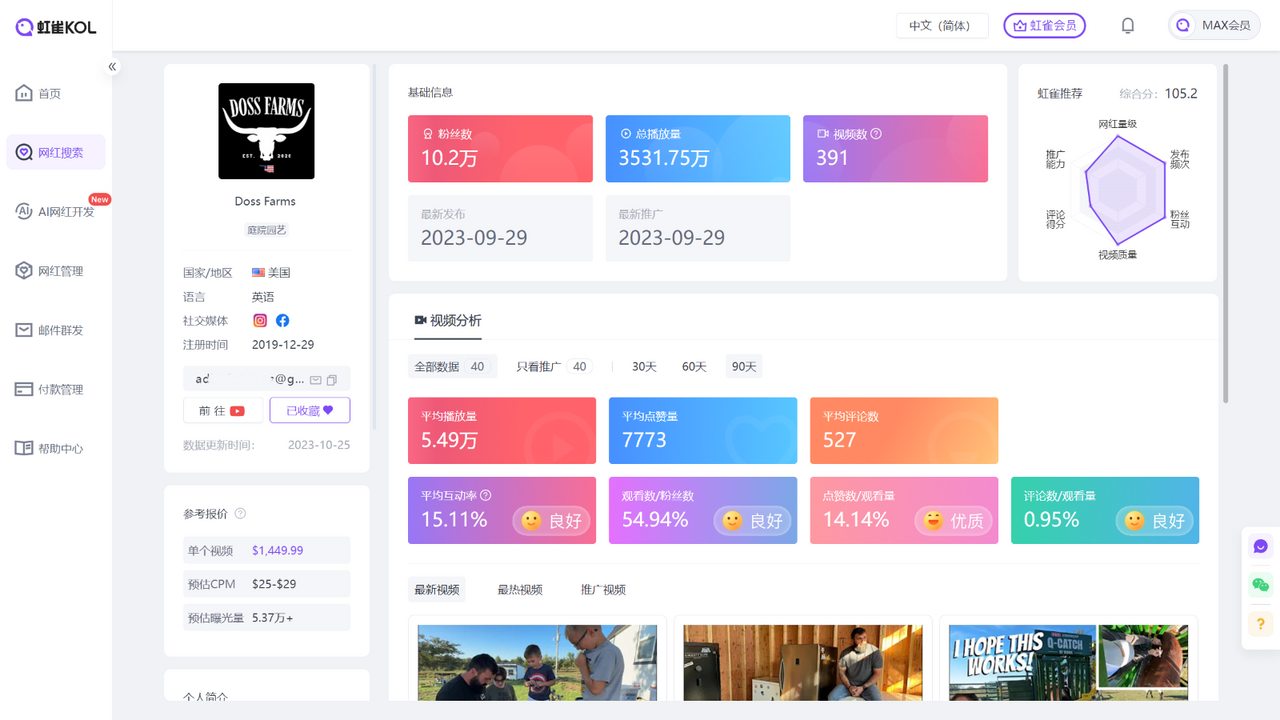Click the 总播放量 3531.75万 card

698,149
